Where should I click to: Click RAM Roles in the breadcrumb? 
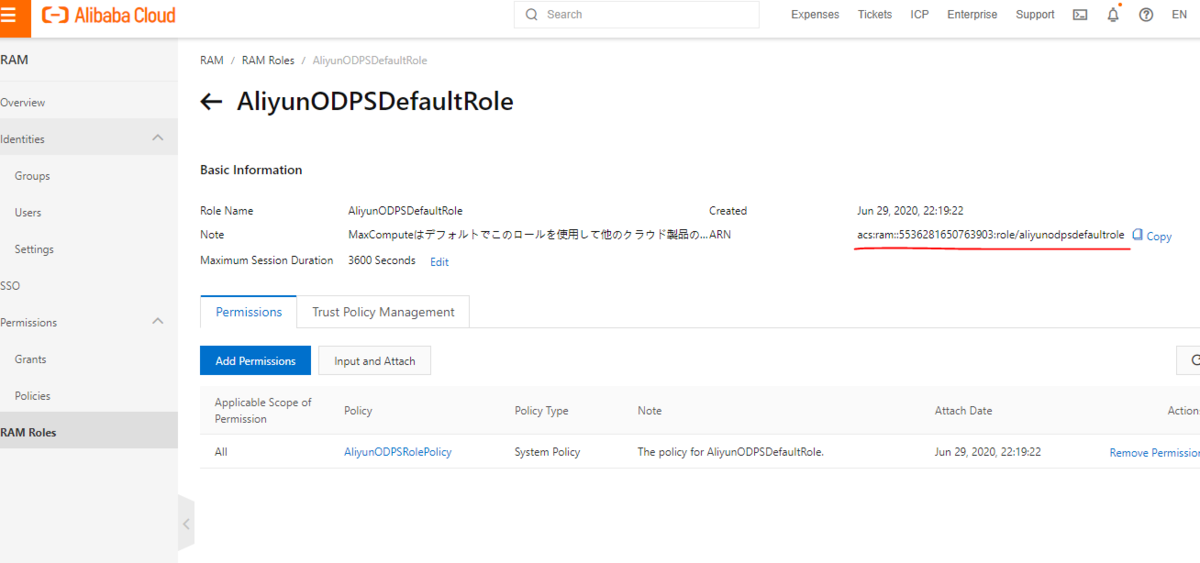click(268, 61)
